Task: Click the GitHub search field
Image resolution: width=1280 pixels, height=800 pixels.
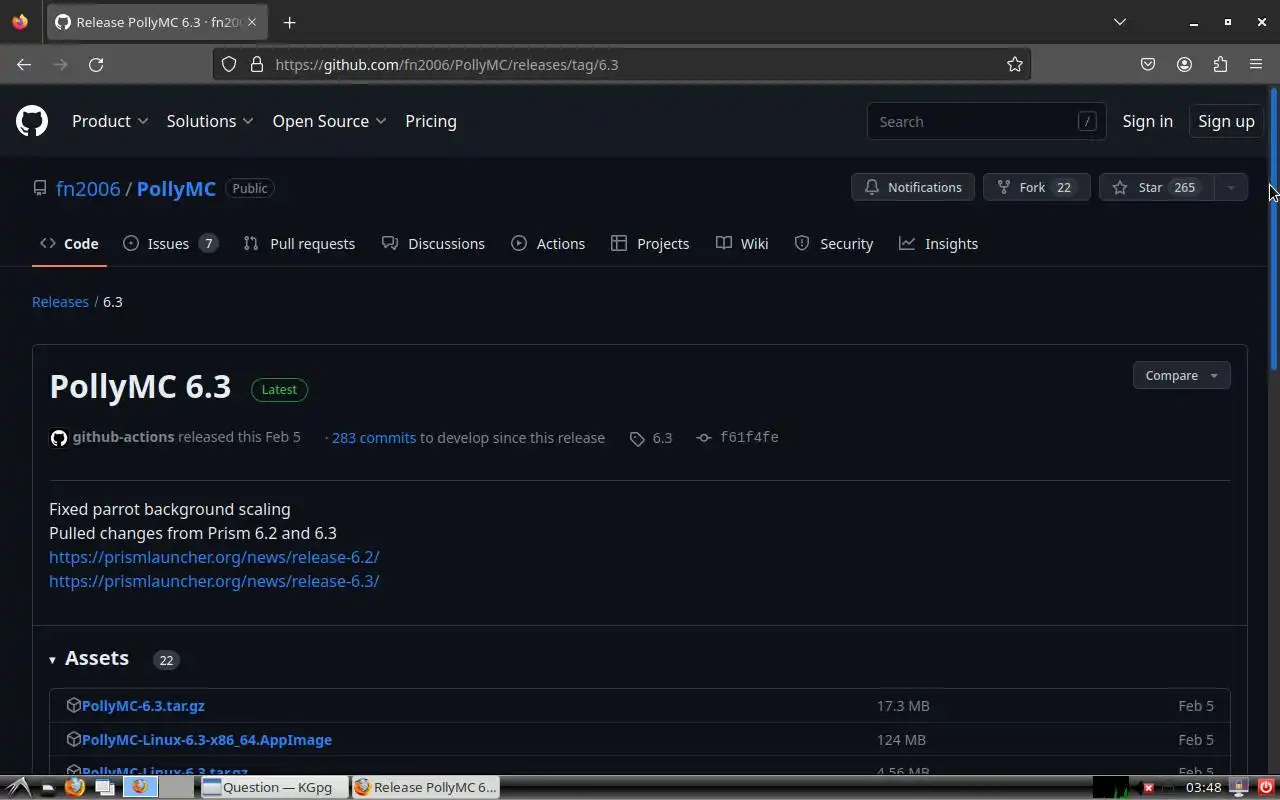Action: click(x=986, y=121)
